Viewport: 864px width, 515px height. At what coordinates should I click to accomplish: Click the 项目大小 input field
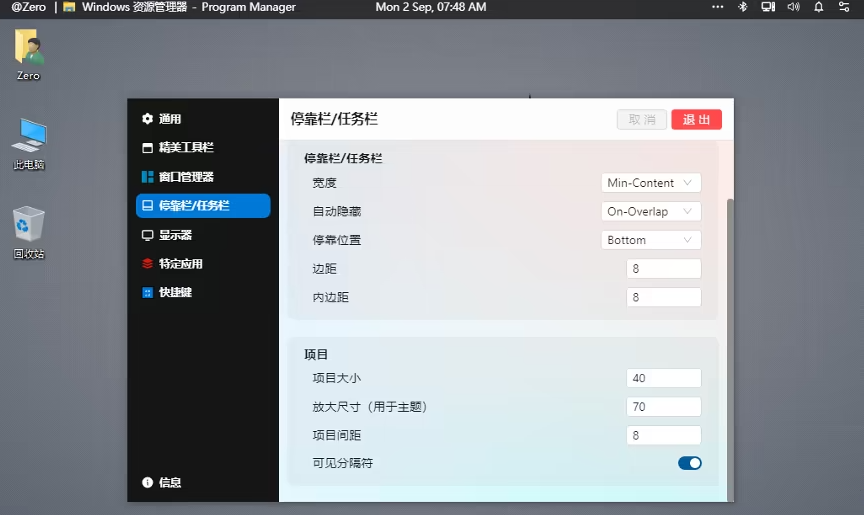click(663, 378)
